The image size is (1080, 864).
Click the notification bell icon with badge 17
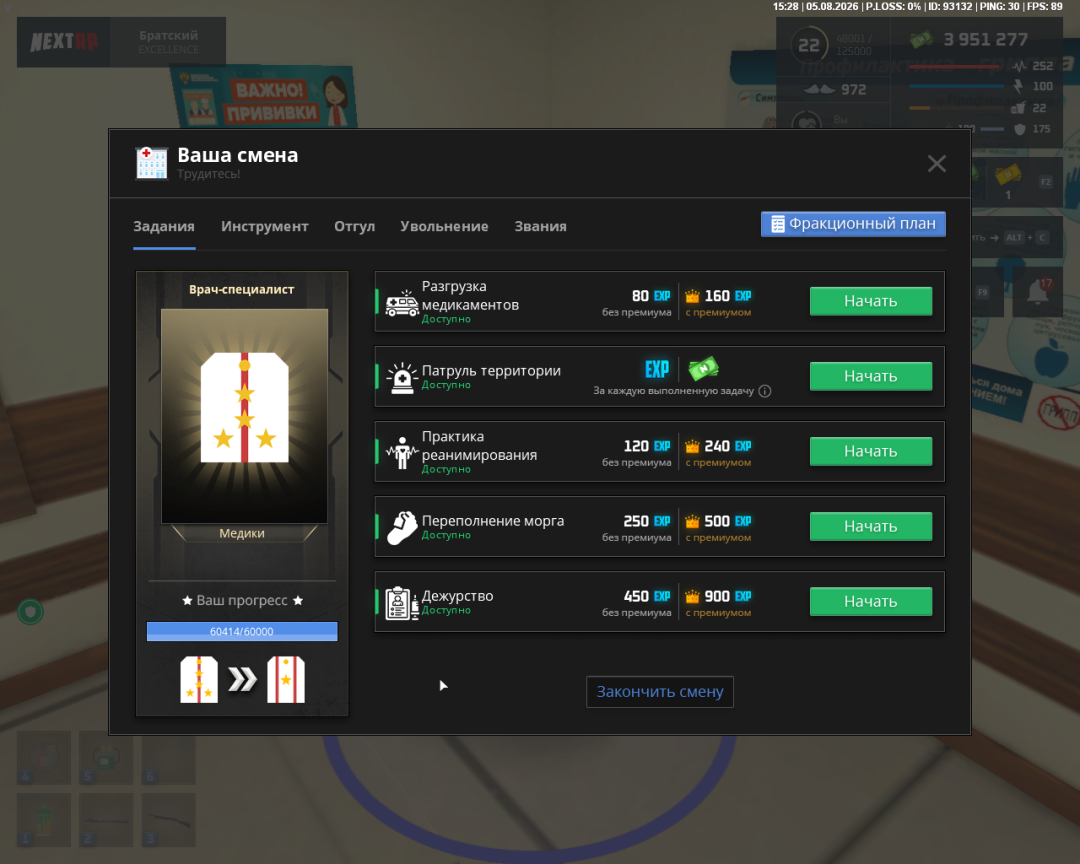1038,294
